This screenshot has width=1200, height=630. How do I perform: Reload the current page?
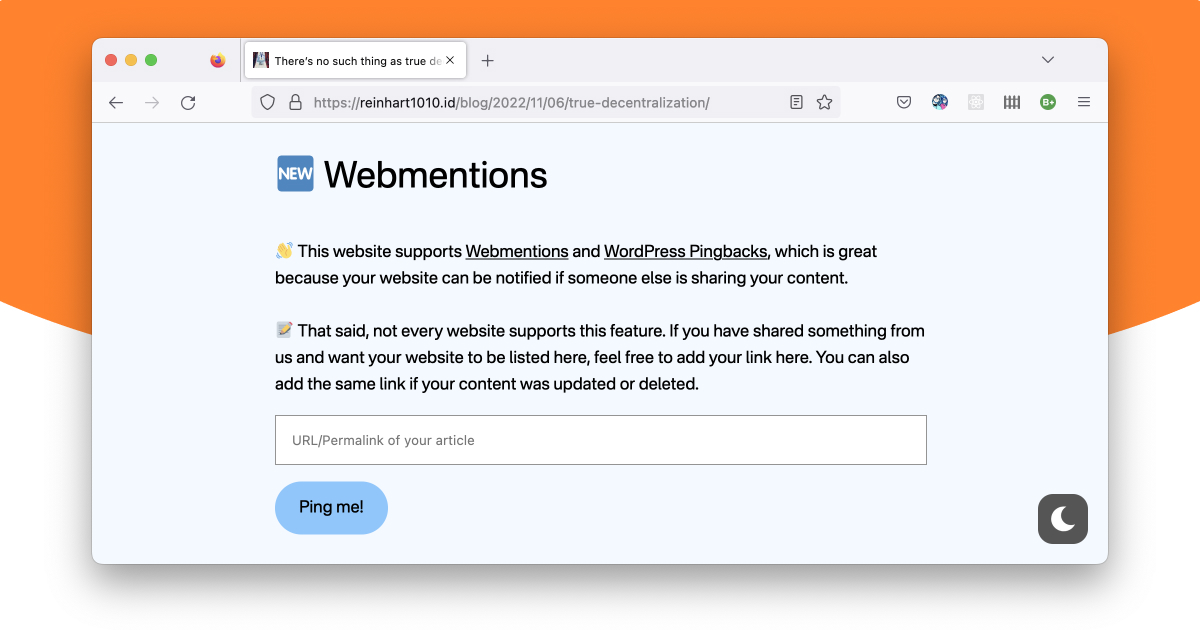[x=188, y=102]
